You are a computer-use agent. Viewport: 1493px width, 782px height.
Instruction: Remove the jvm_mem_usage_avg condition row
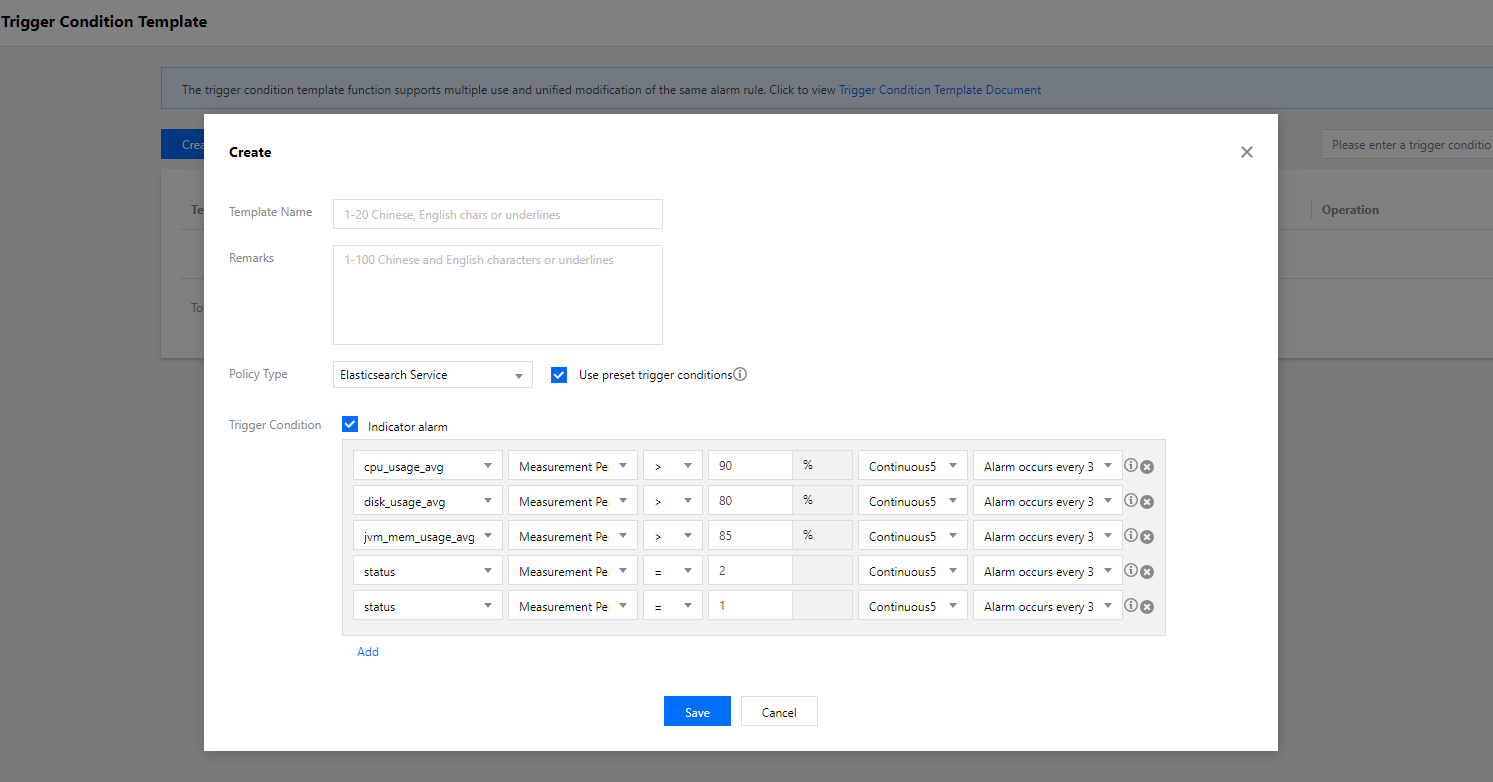(x=1147, y=537)
